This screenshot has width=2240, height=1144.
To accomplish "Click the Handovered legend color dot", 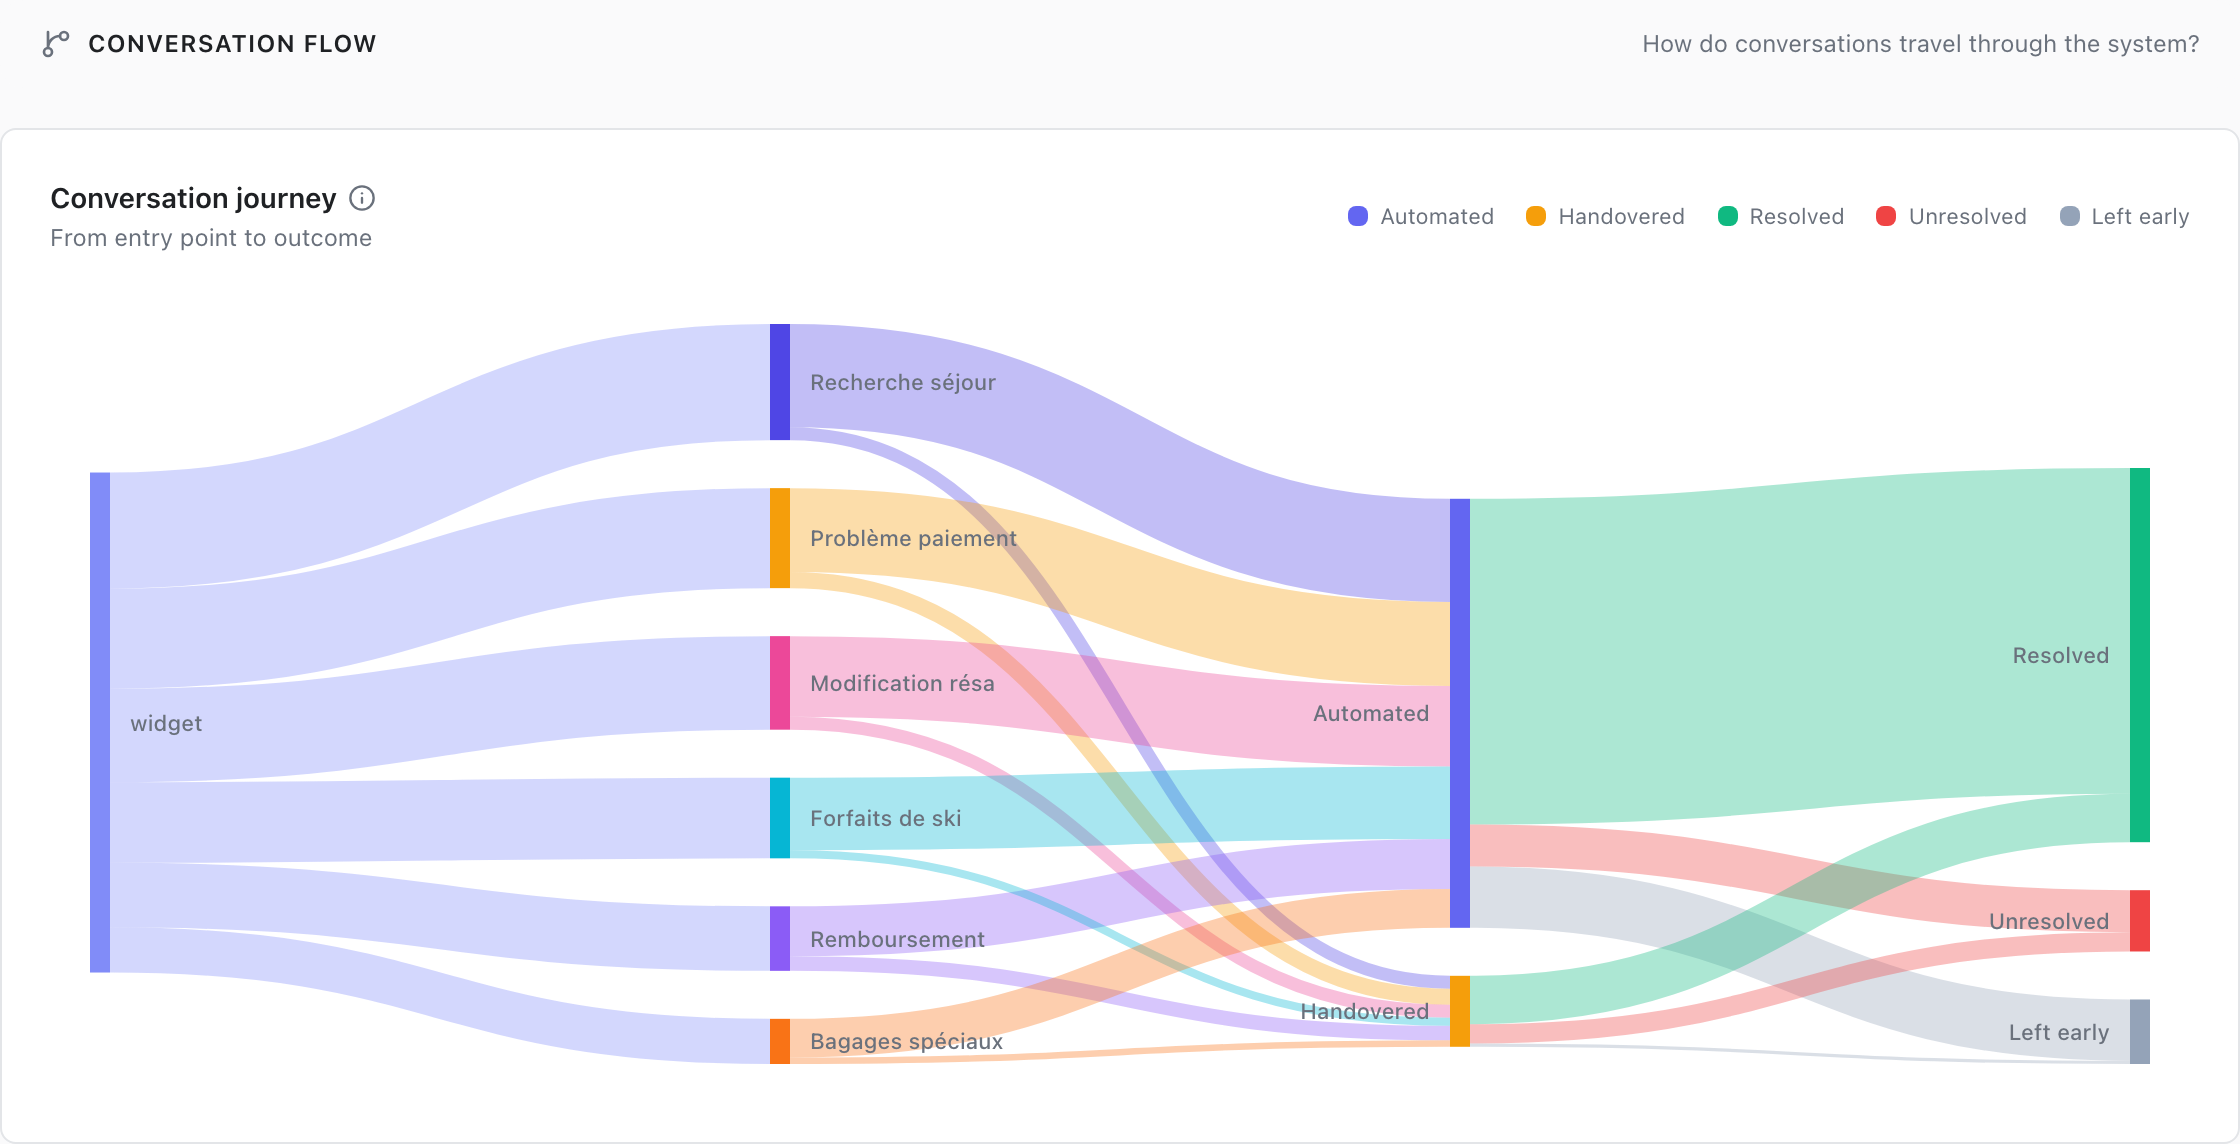I will pos(1535,216).
